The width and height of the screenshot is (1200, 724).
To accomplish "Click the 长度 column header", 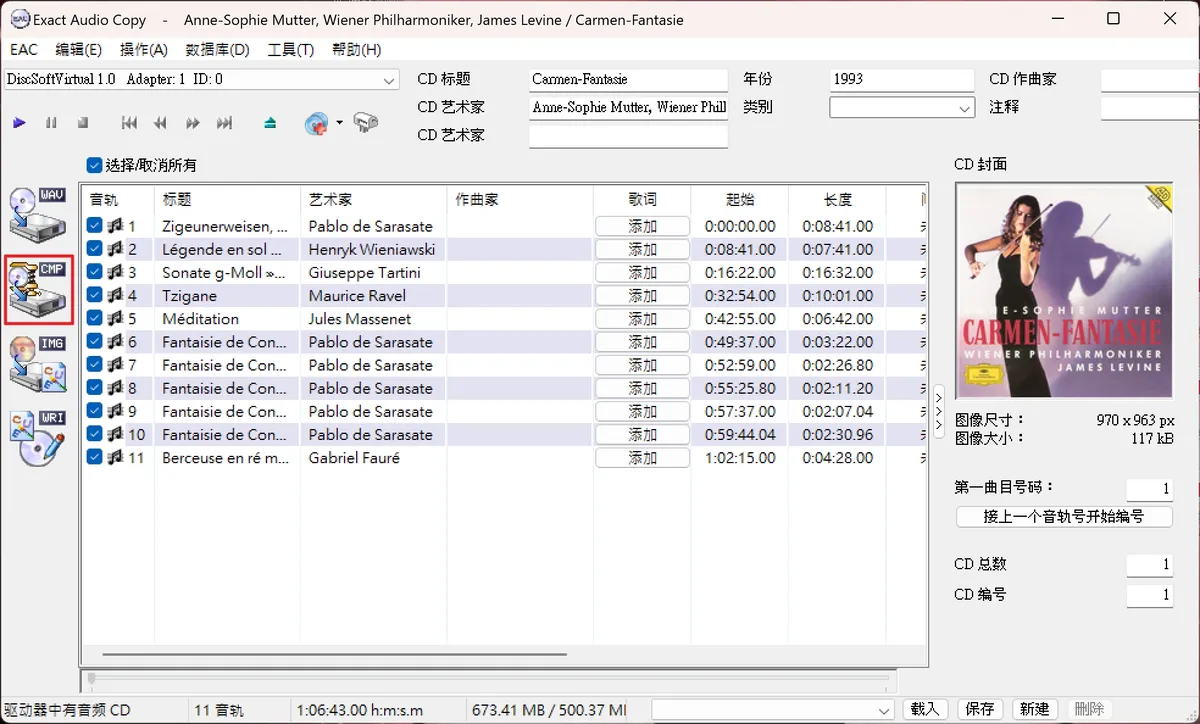I will [x=838, y=199].
